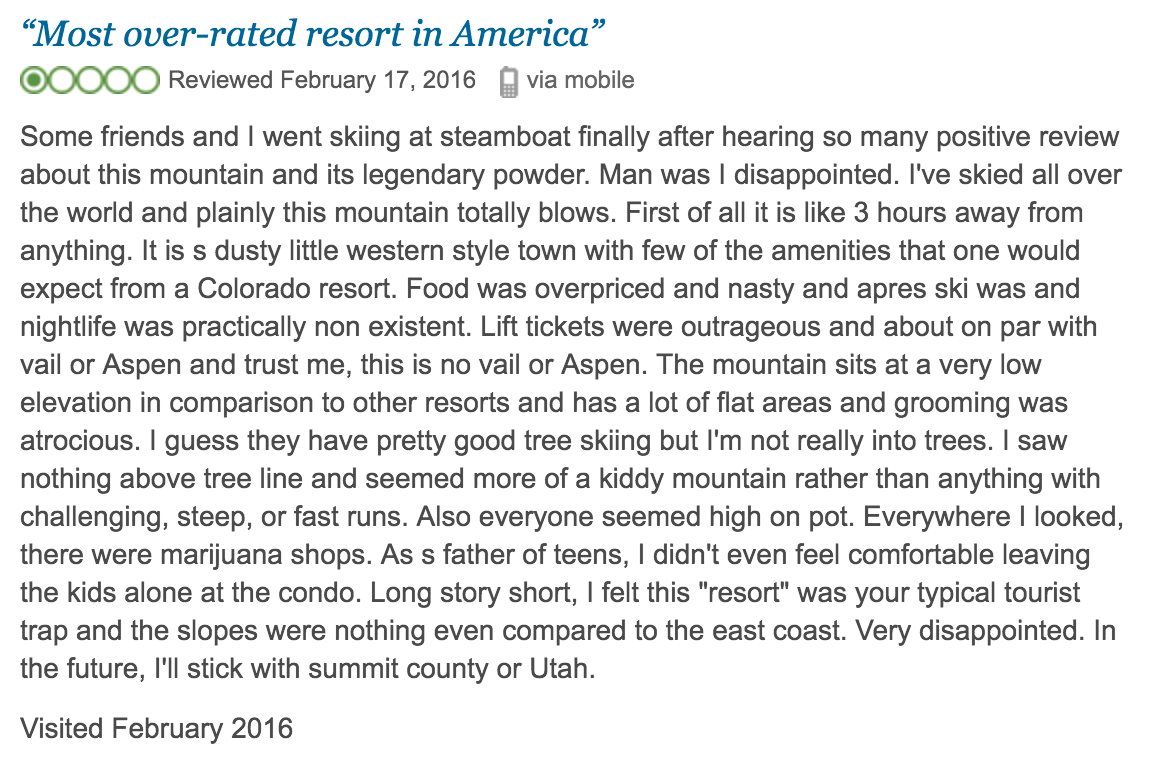Click the word "Utah" at the review's end

(562, 668)
